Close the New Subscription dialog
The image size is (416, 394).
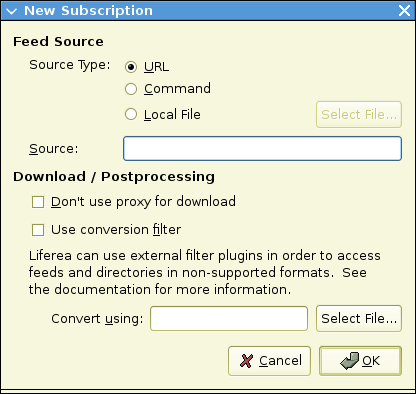[404, 11]
